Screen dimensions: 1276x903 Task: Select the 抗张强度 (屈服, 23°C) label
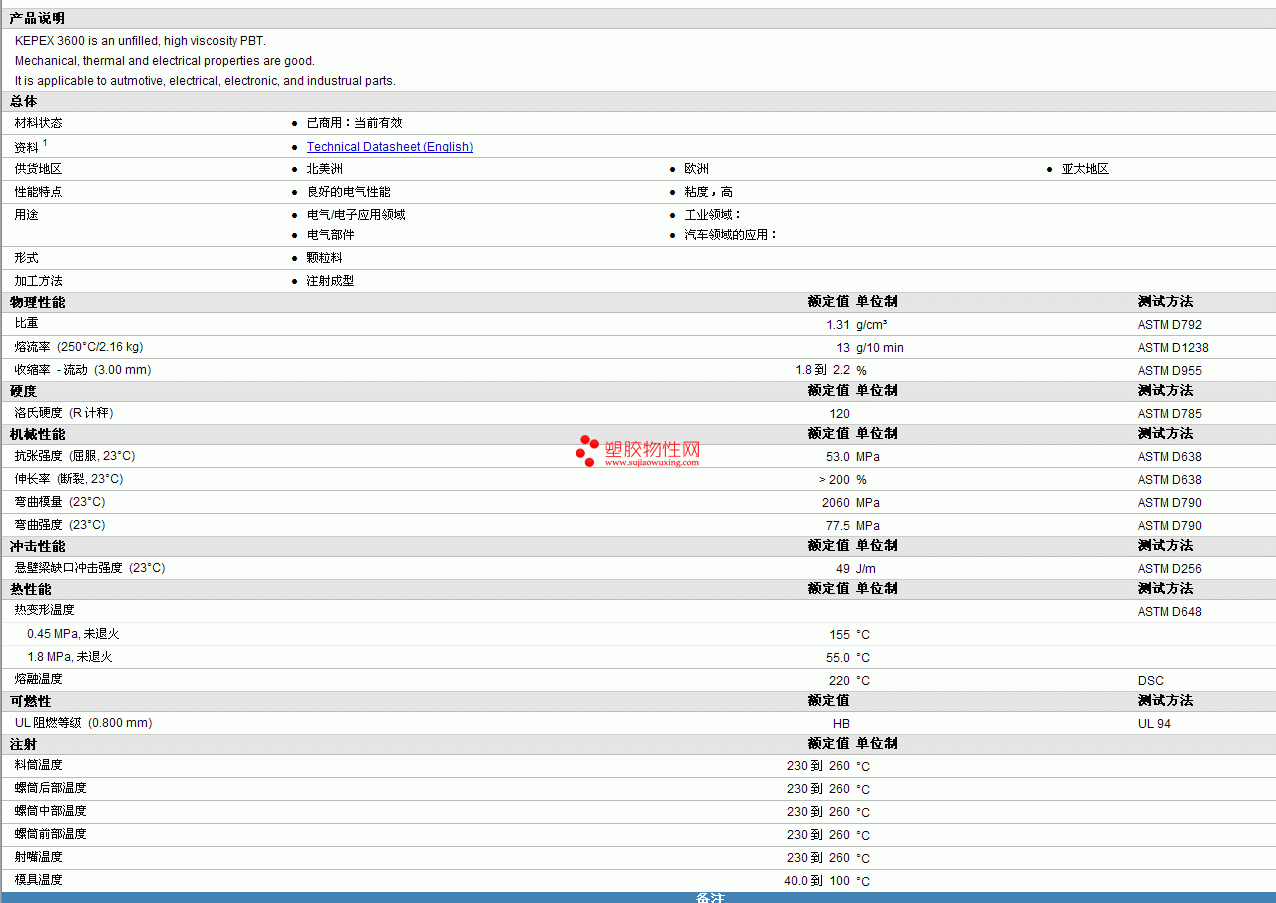pos(75,456)
